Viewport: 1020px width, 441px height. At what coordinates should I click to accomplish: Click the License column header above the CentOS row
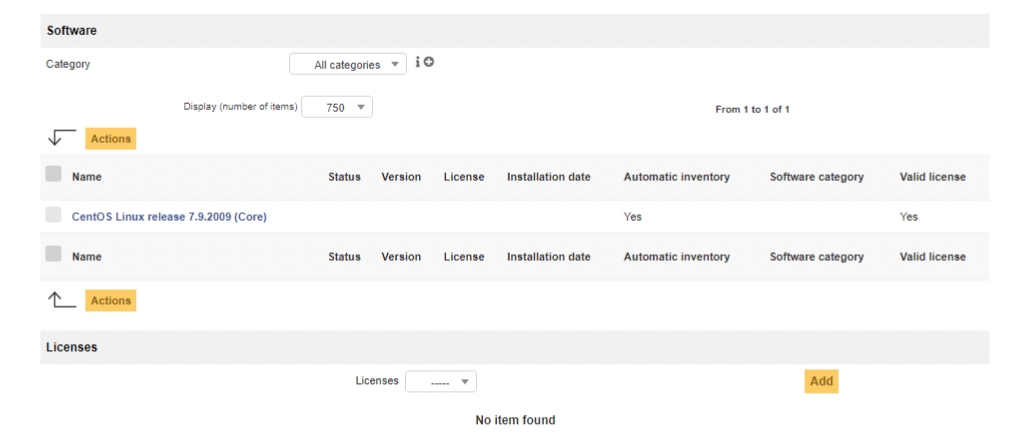tap(464, 177)
